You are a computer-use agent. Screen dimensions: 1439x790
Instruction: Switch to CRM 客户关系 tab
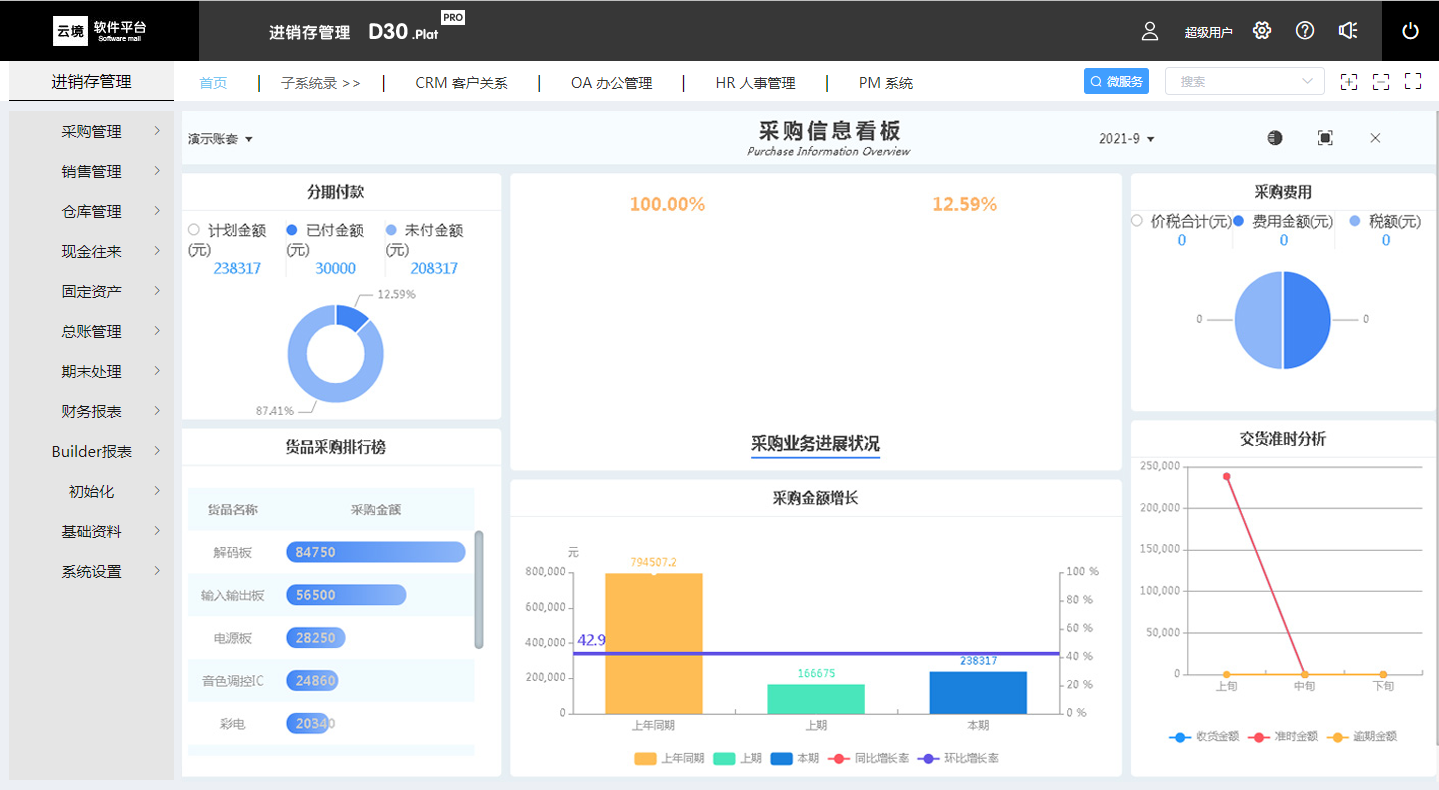click(x=461, y=83)
